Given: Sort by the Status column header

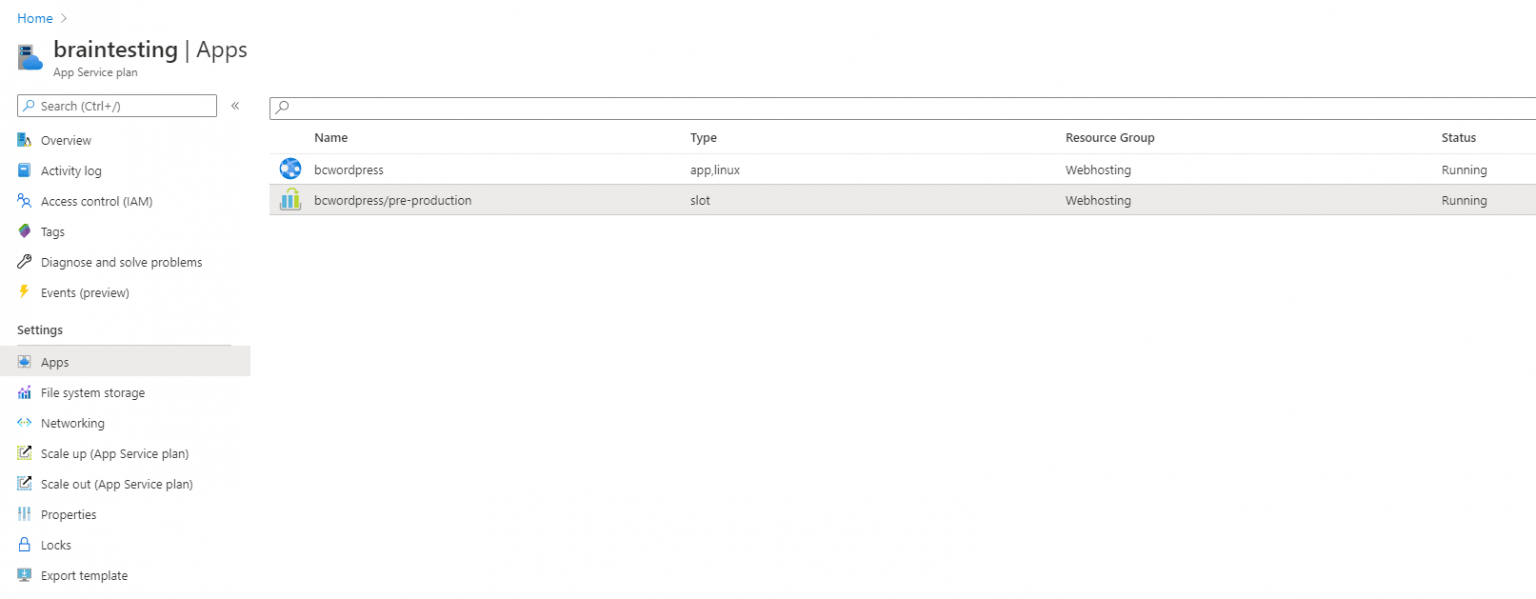Looking at the screenshot, I should coord(1458,137).
